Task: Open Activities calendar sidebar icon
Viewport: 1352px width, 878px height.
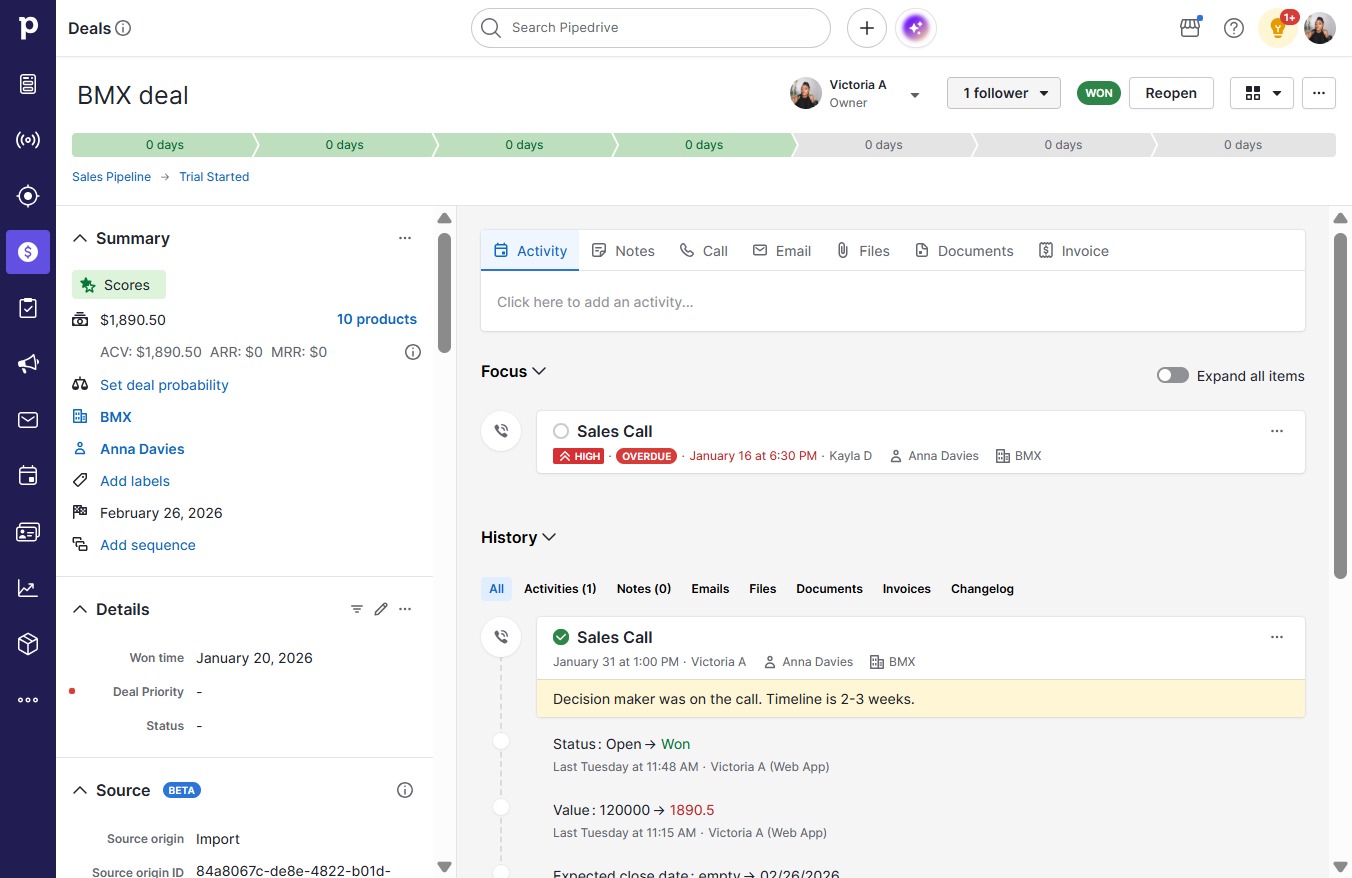Action: coord(28,476)
